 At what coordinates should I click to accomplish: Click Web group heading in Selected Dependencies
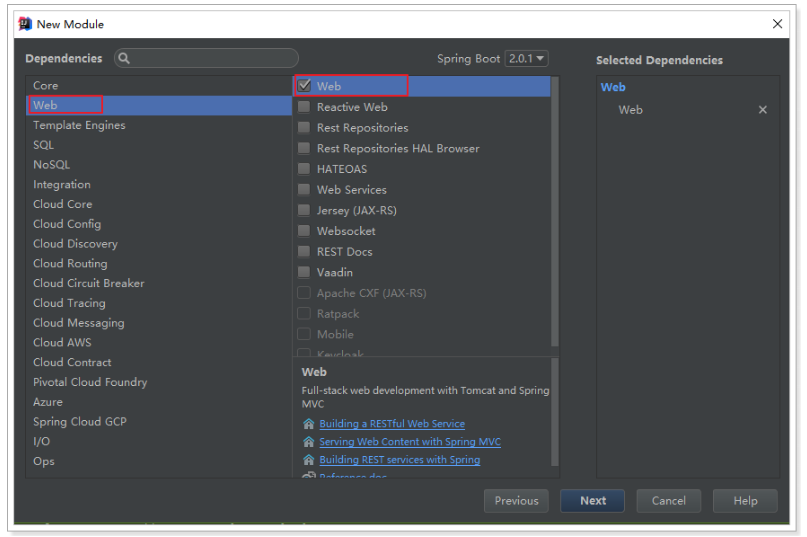pyautogui.click(x=613, y=87)
